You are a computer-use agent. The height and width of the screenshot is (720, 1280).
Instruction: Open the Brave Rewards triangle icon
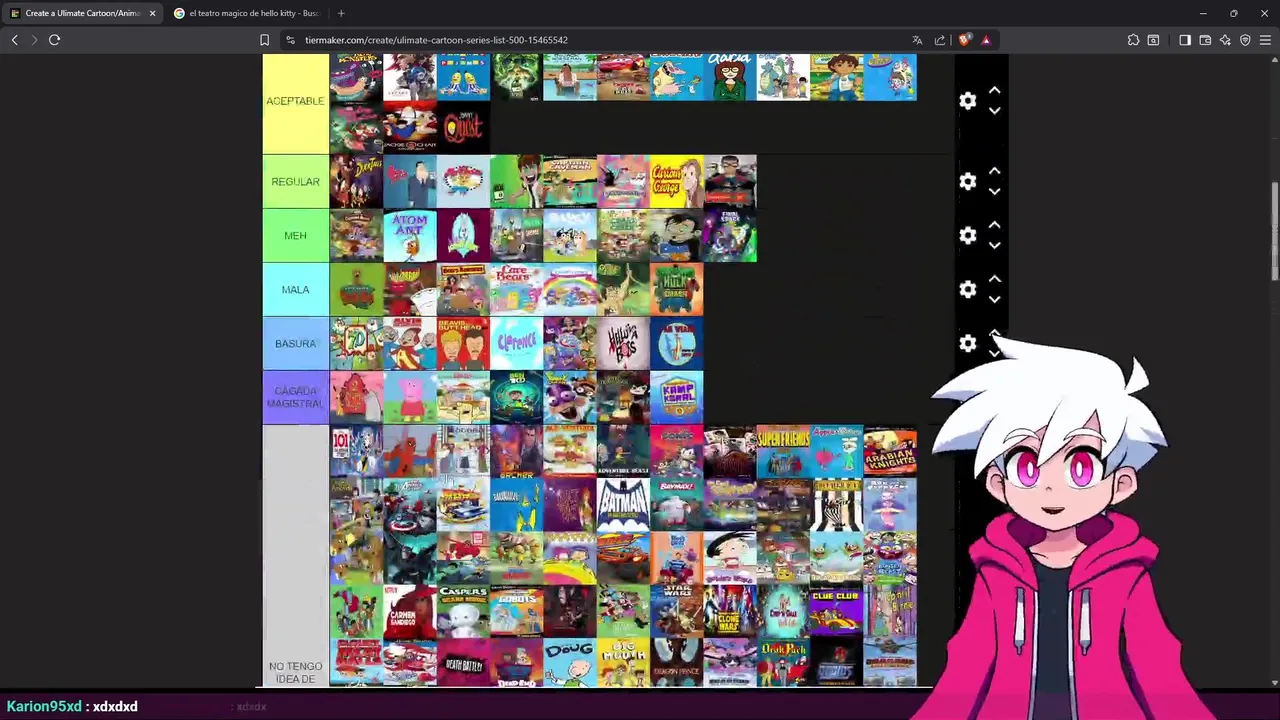click(x=986, y=40)
